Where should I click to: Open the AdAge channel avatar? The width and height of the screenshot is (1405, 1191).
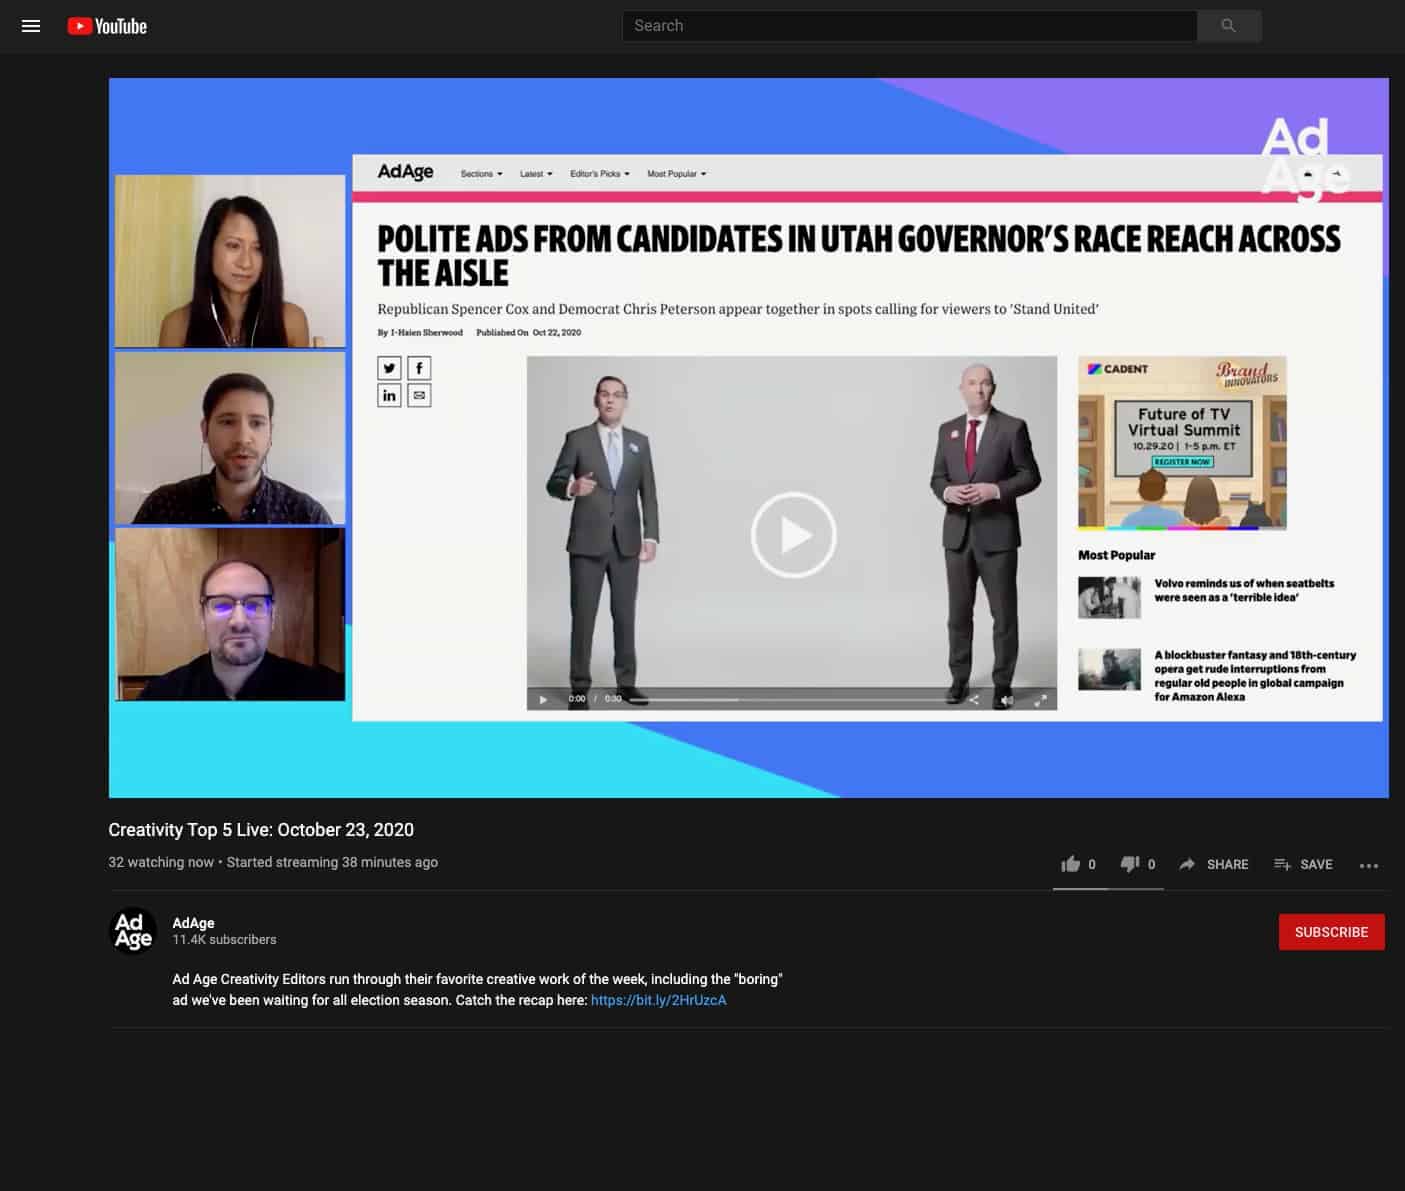click(133, 931)
